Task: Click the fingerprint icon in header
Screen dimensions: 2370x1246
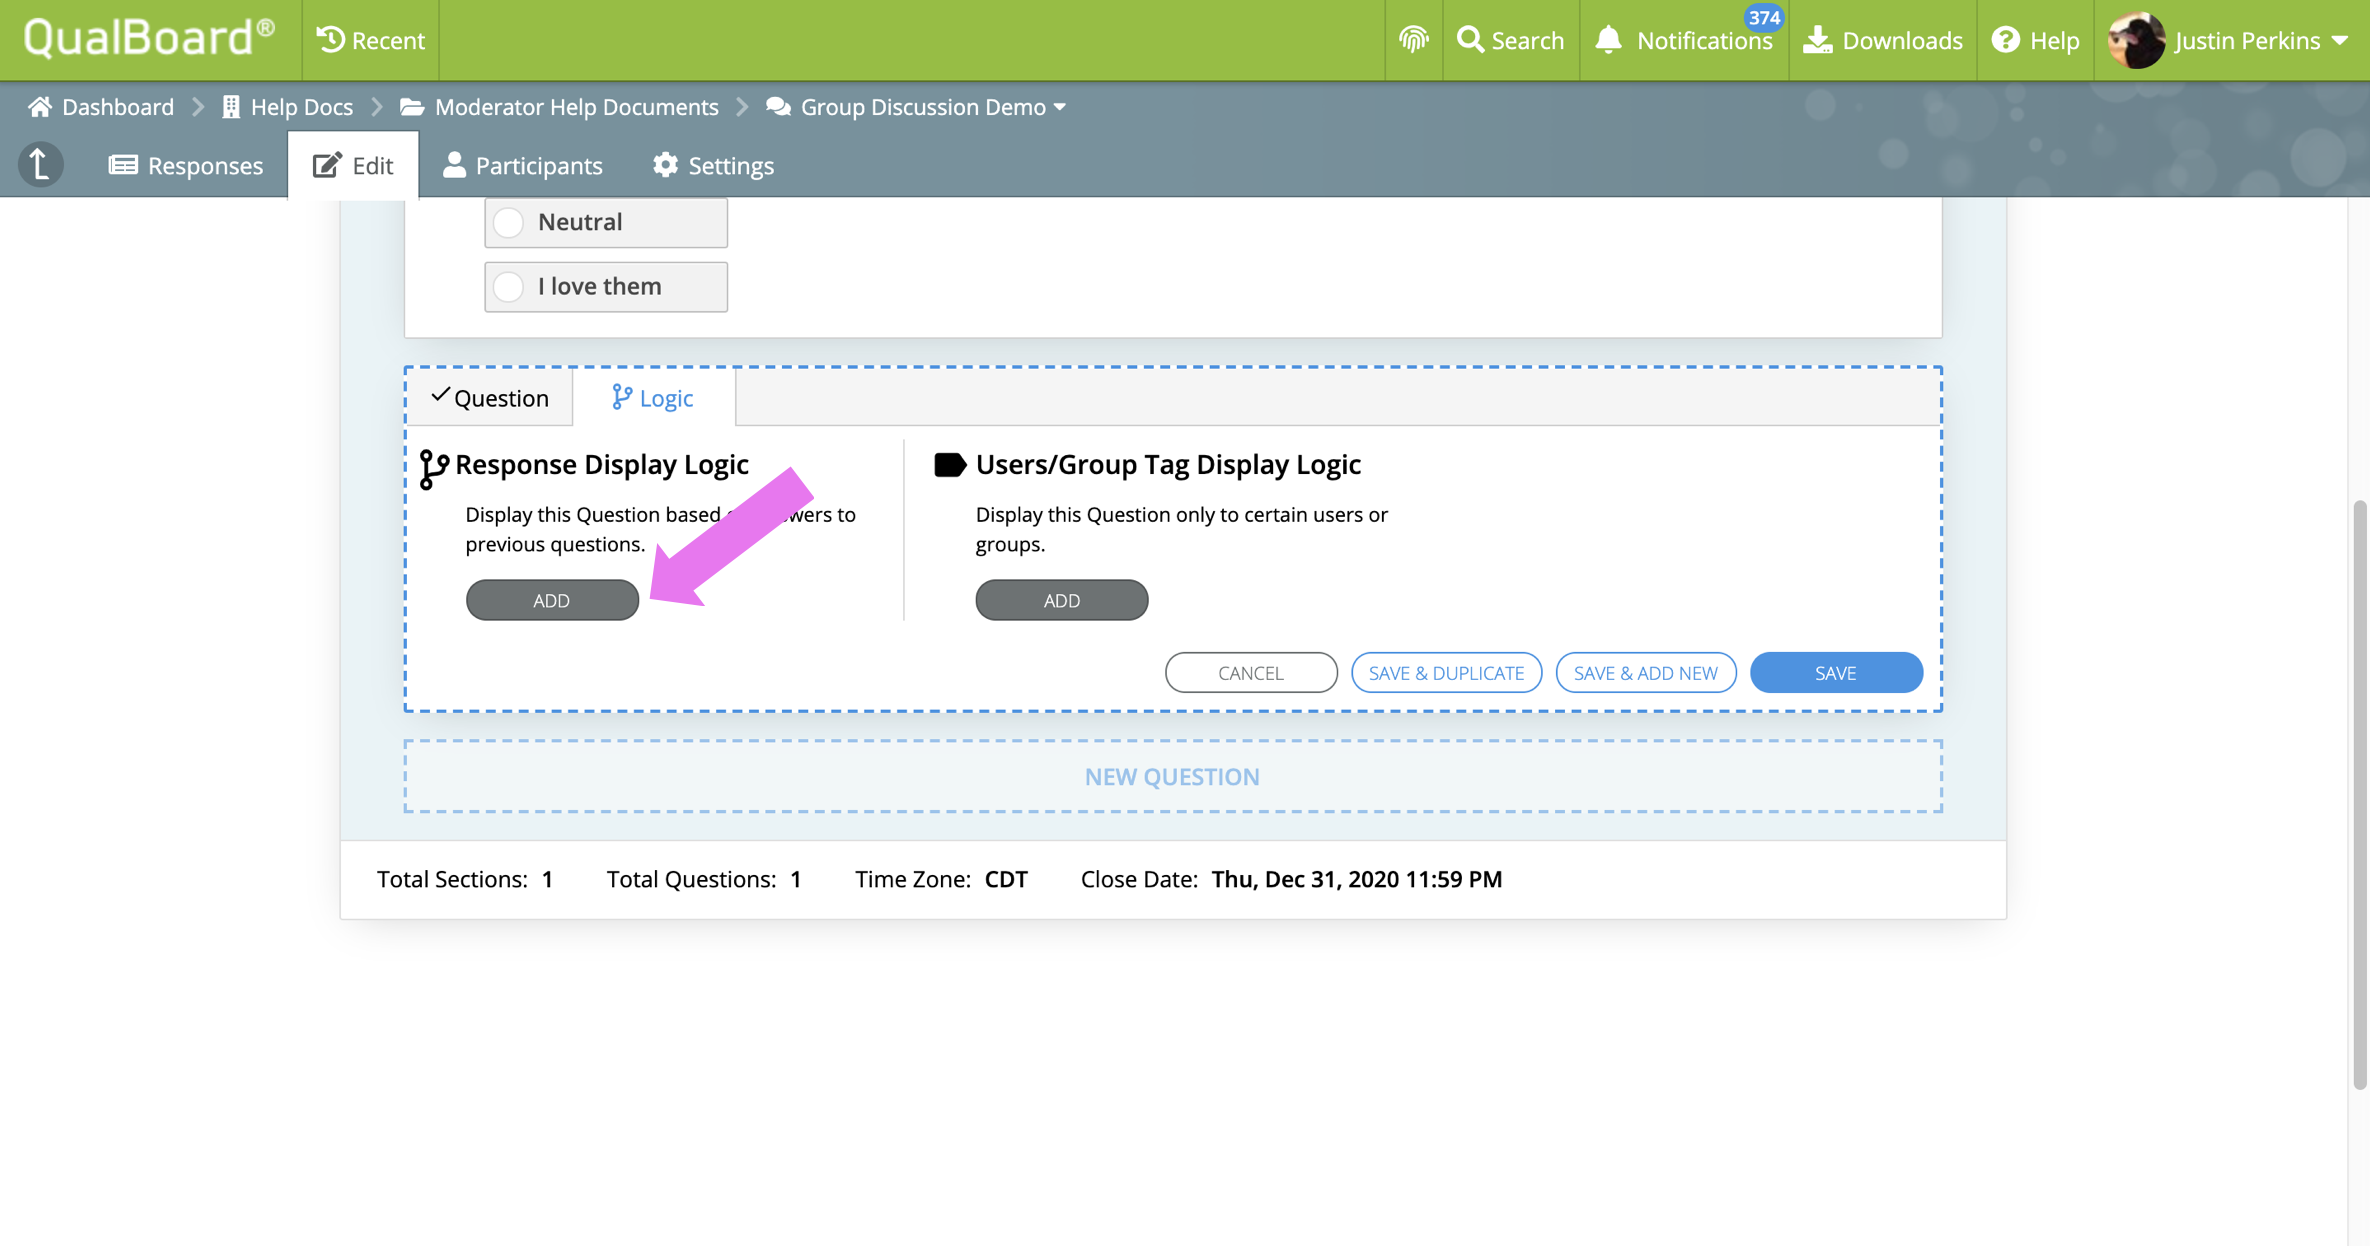Action: point(1413,40)
